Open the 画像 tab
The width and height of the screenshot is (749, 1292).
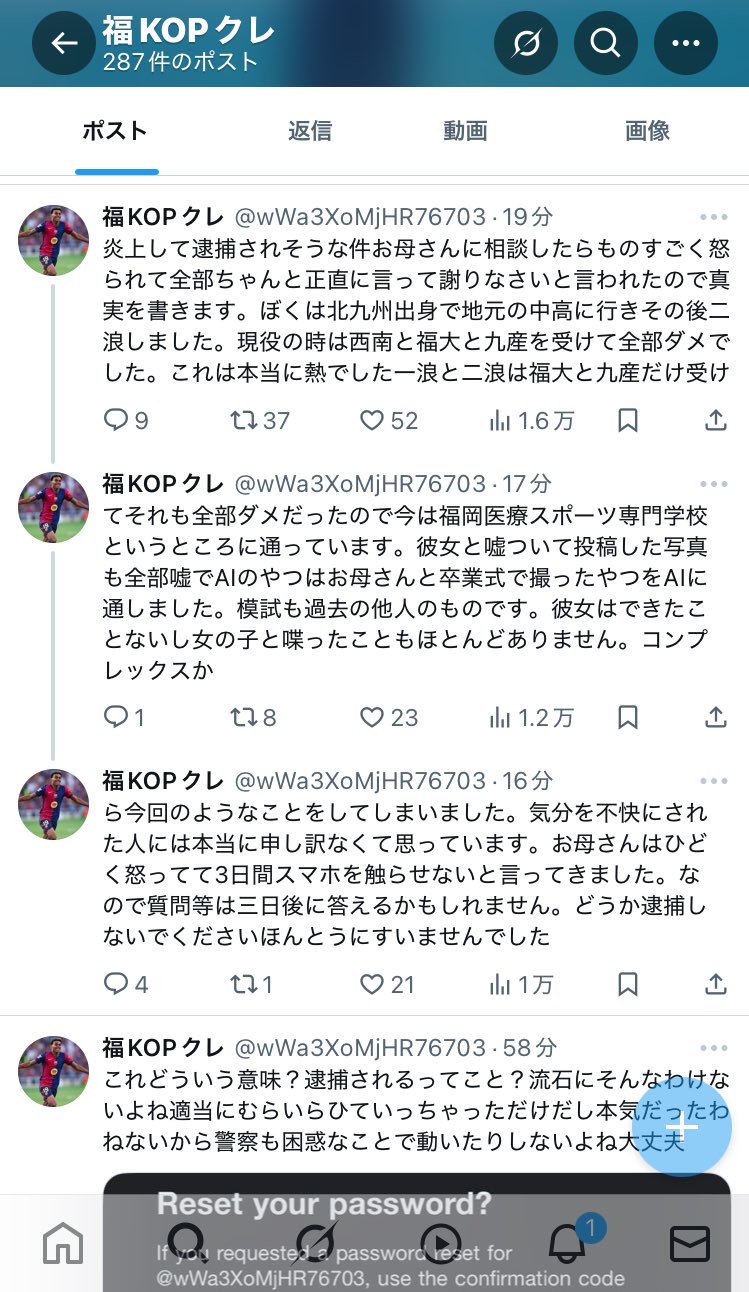click(647, 131)
